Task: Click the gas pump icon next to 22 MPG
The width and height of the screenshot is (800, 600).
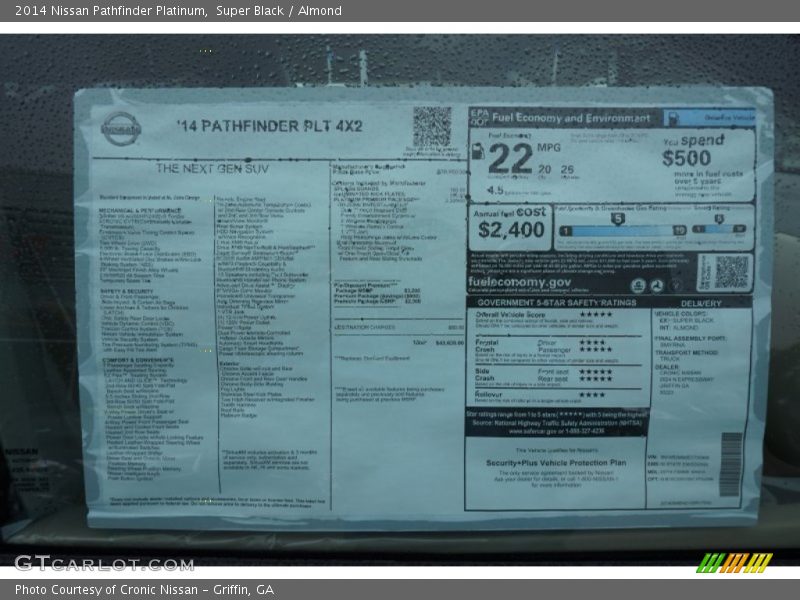Action: [478, 152]
